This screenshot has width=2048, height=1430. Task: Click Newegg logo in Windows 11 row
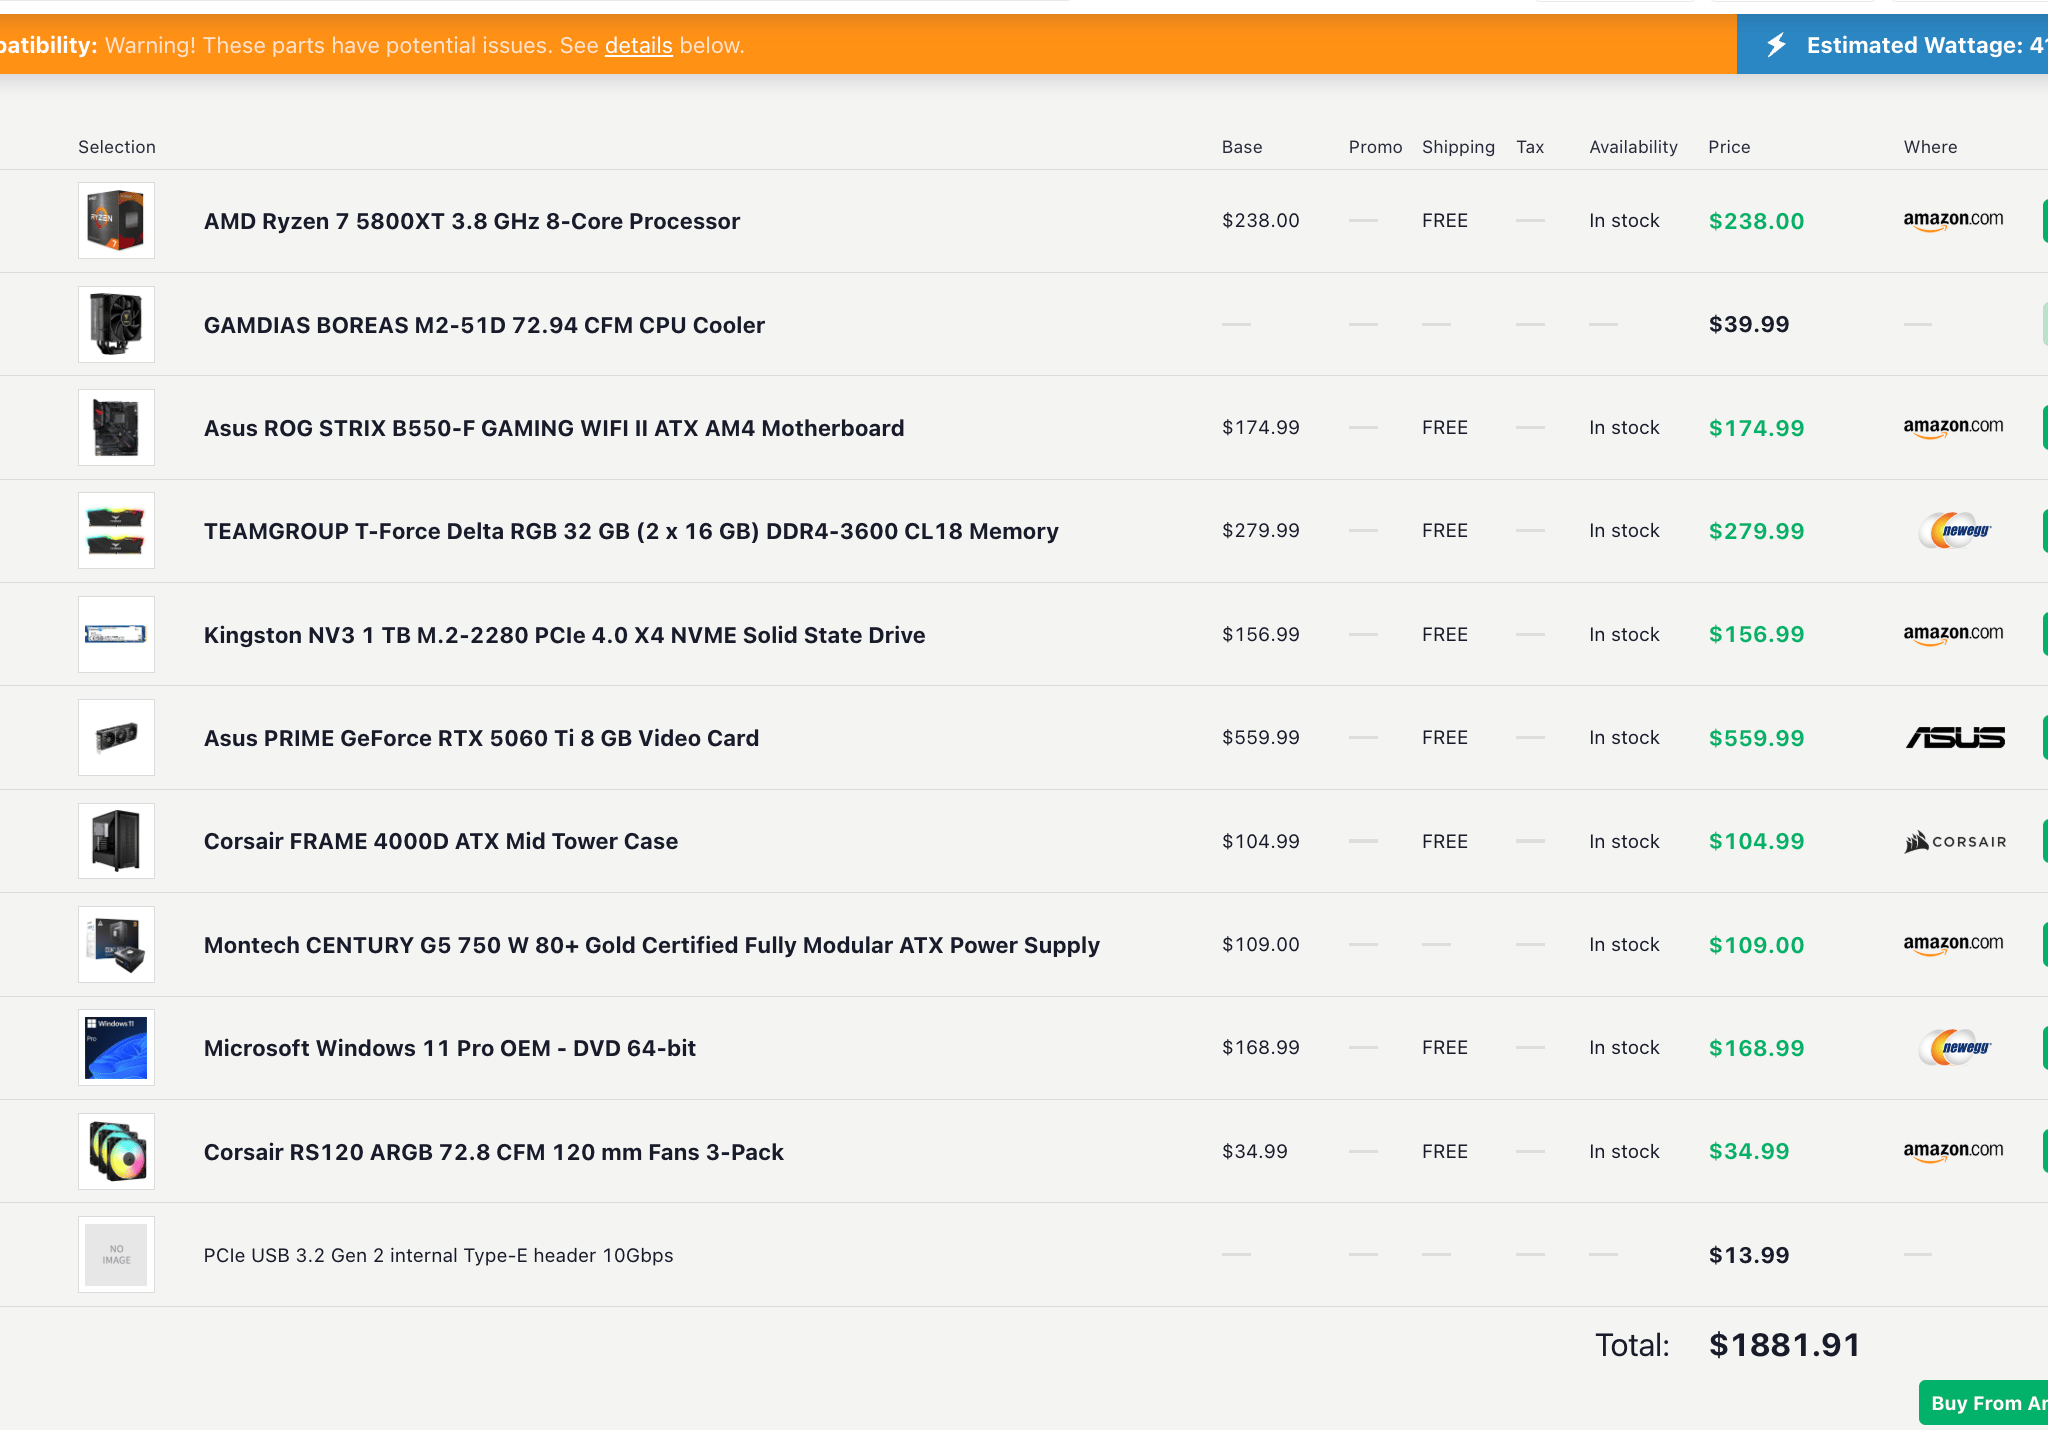tap(1956, 1048)
